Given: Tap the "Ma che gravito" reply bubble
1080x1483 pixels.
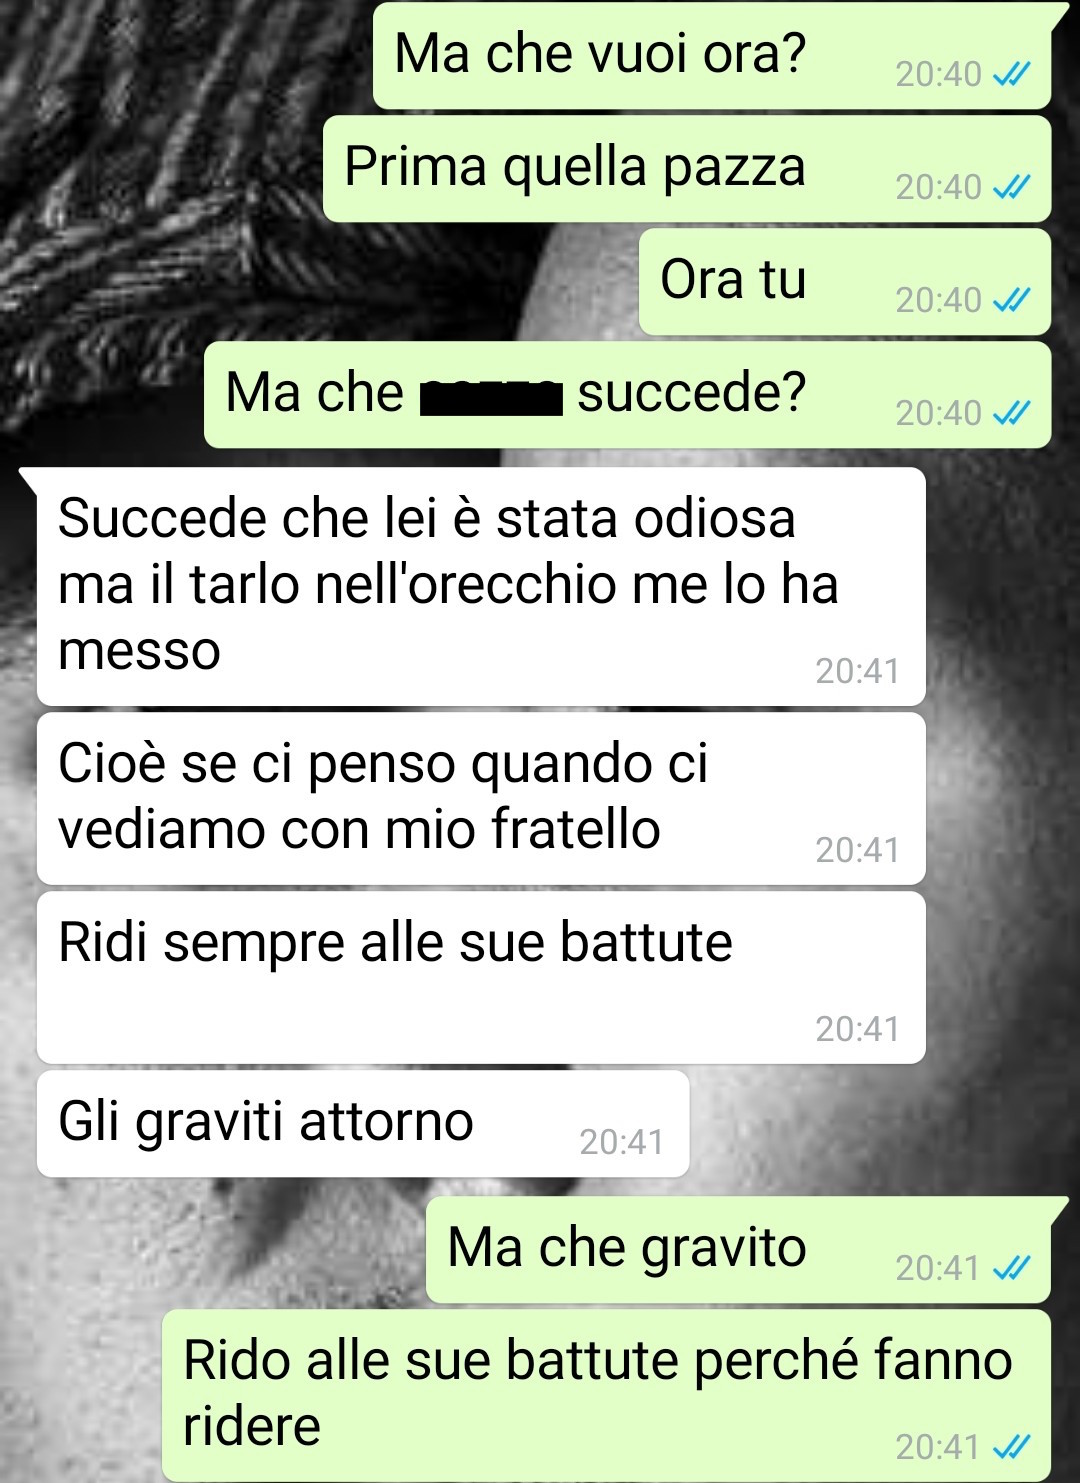Looking at the screenshot, I should pyautogui.click(x=739, y=1249).
